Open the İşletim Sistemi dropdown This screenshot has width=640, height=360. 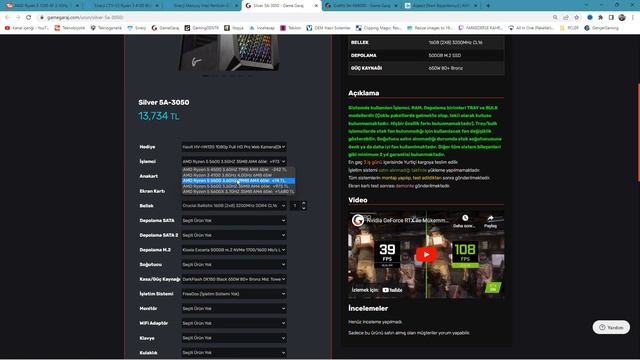(x=234, y=294)
